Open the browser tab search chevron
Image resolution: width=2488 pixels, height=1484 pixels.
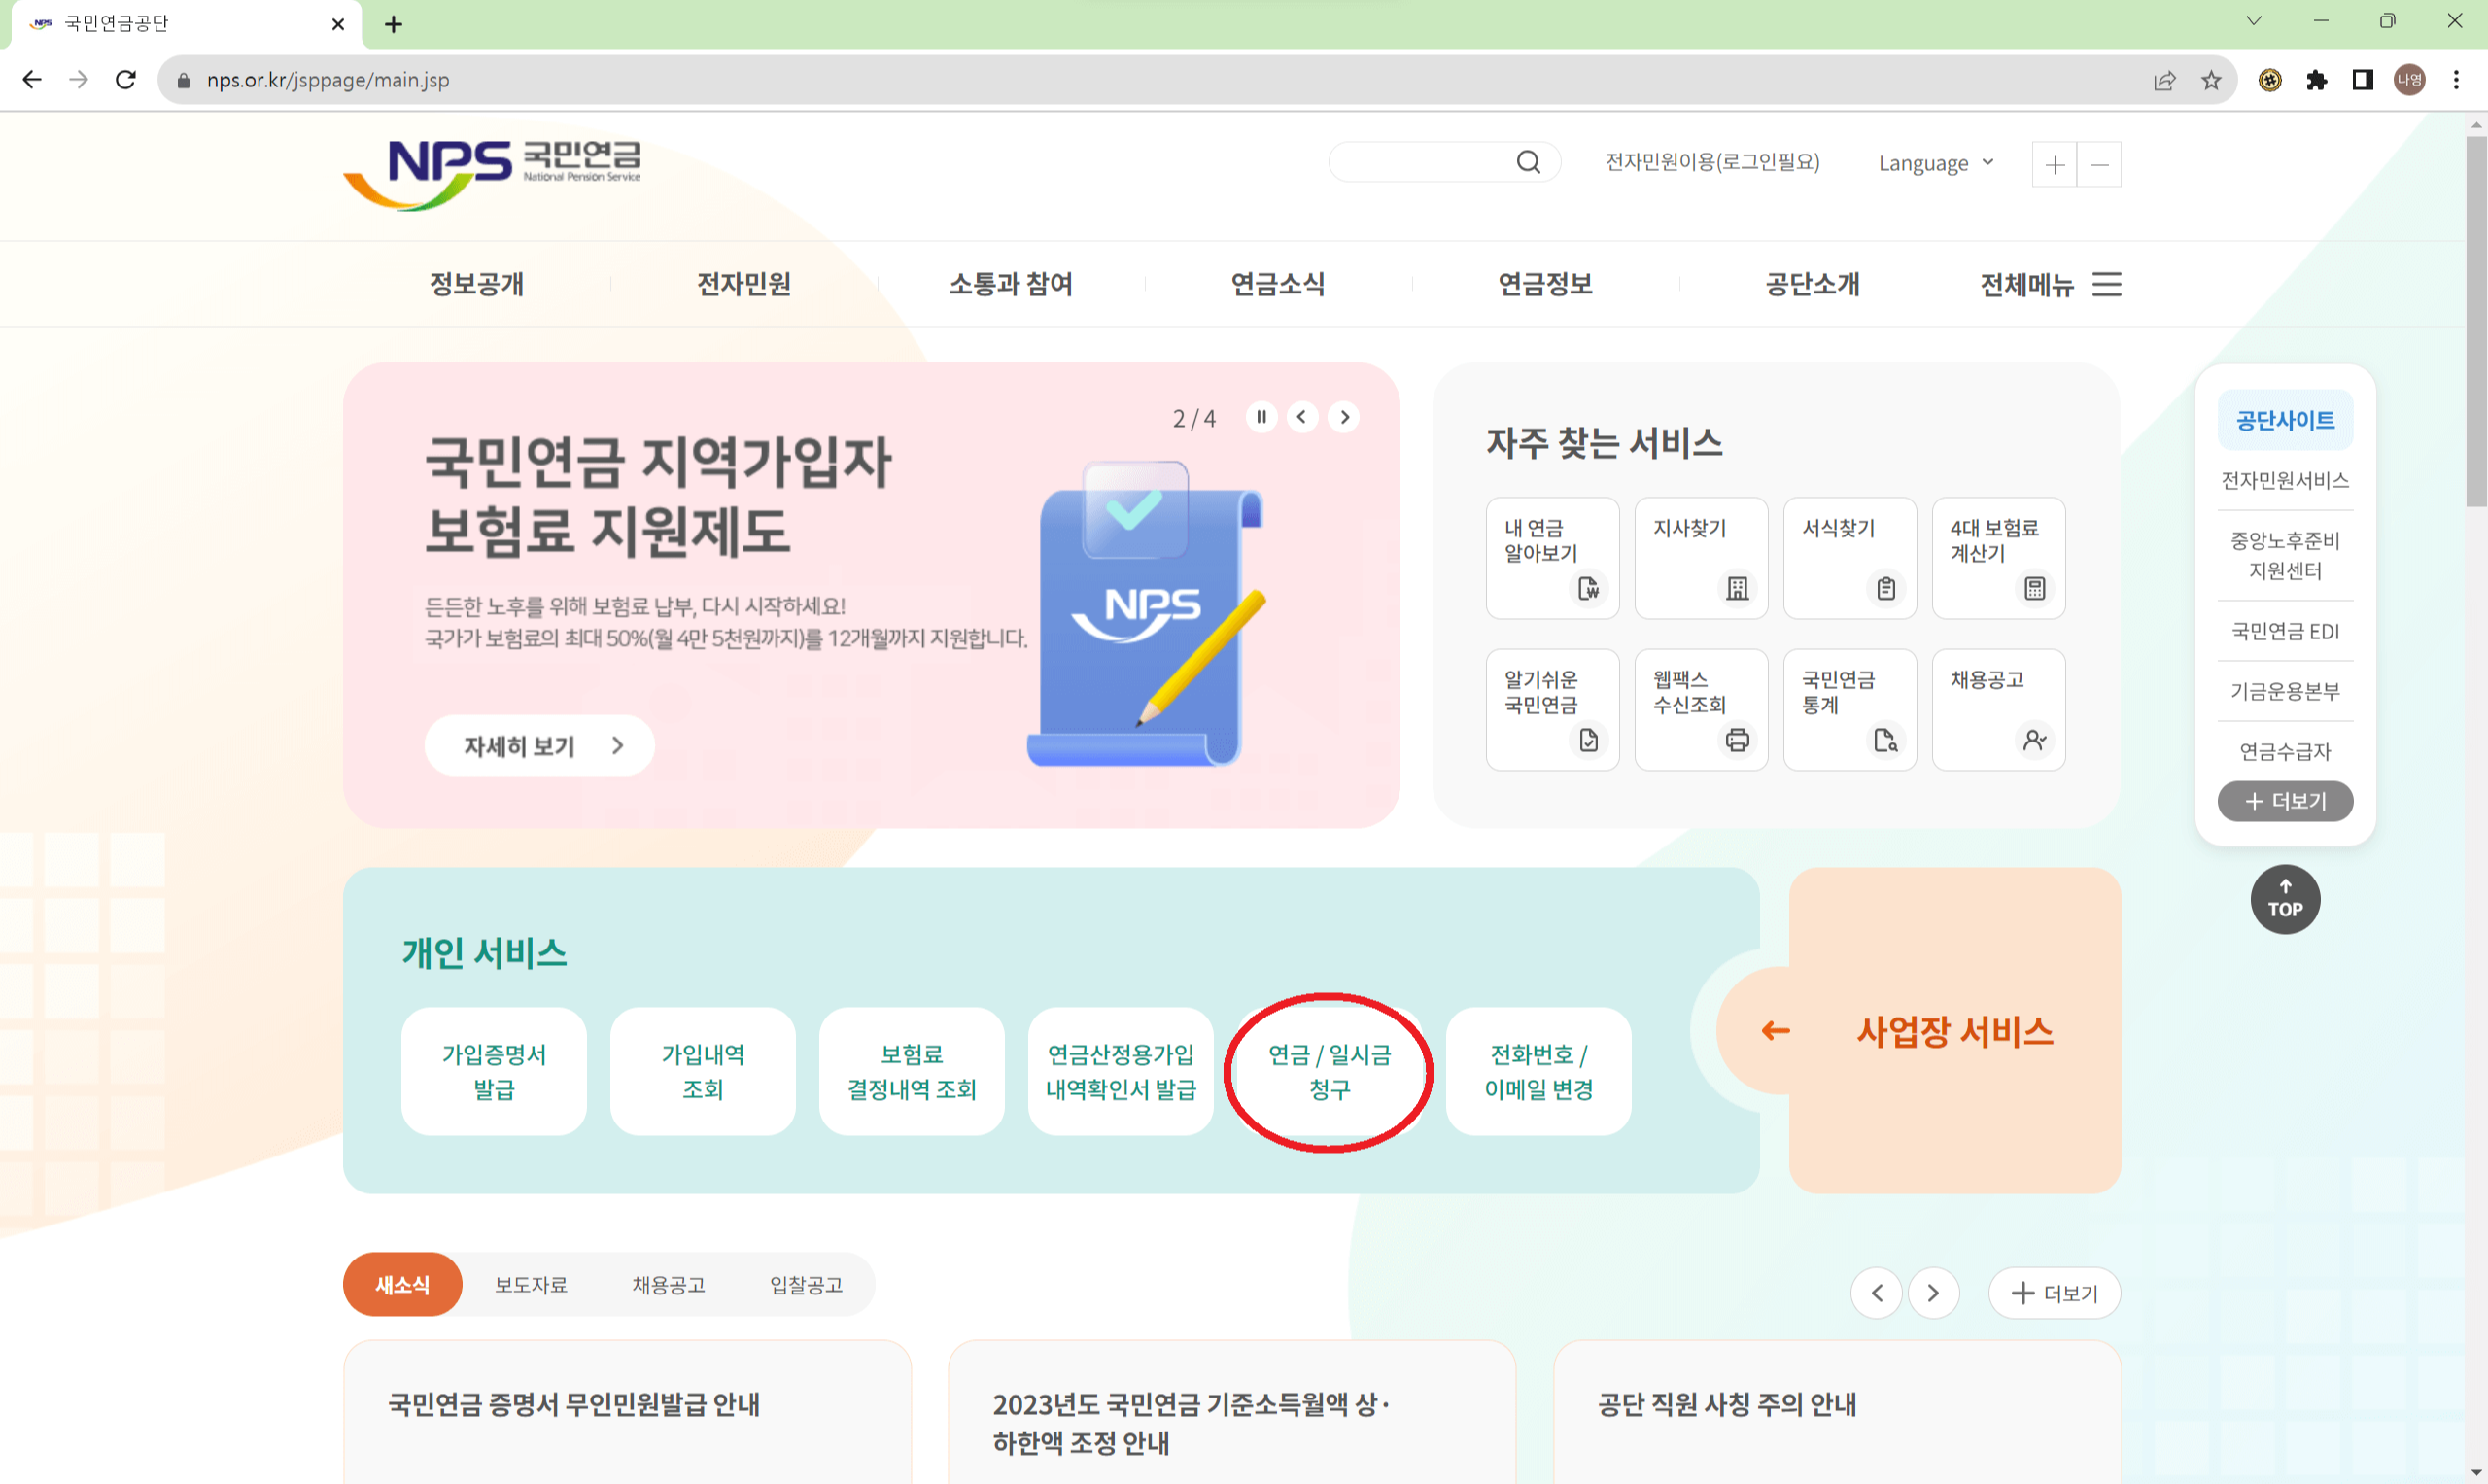(2253, 20)
